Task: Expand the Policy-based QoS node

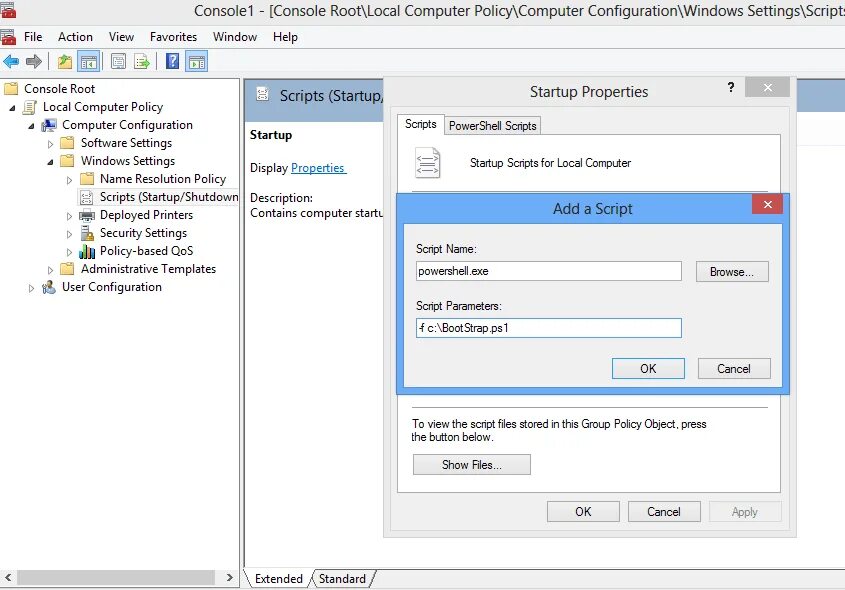Action: [x=69, y=252]
